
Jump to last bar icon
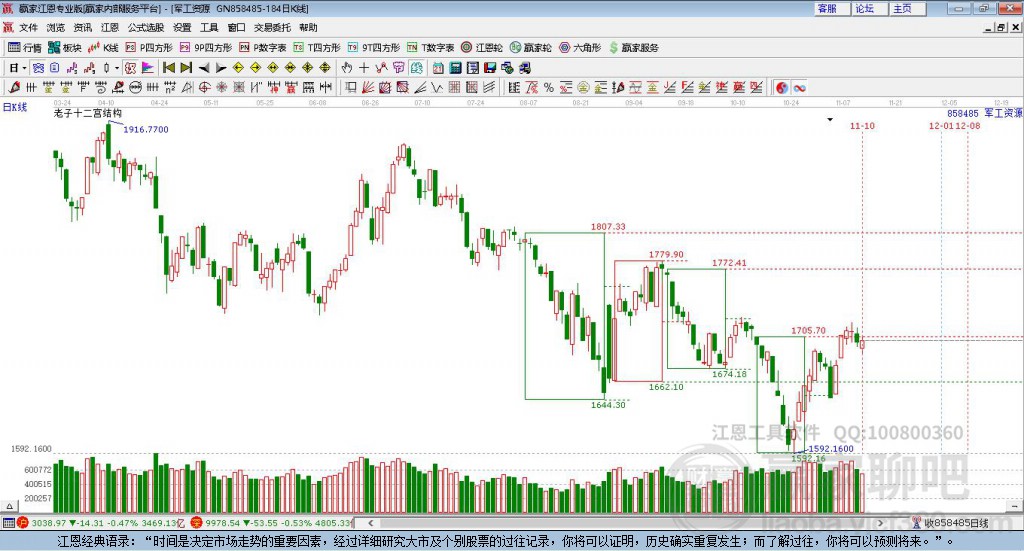tap(186, 68)
